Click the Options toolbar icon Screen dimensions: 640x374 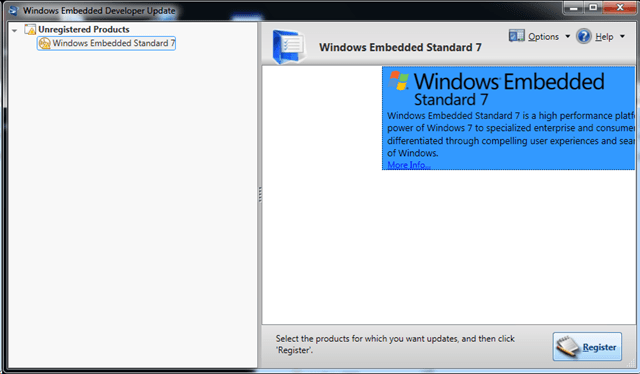pyautogui.click(x=516, y=36)
